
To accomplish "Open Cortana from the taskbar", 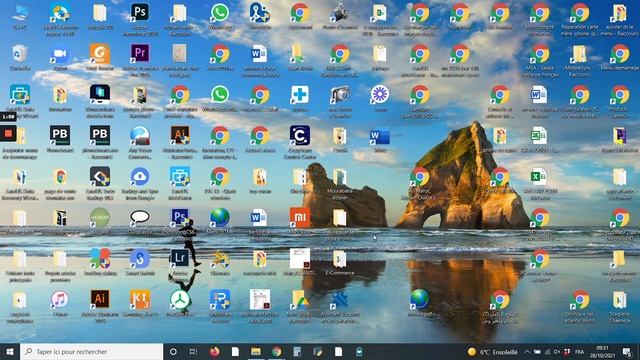I will coord(173,351).
